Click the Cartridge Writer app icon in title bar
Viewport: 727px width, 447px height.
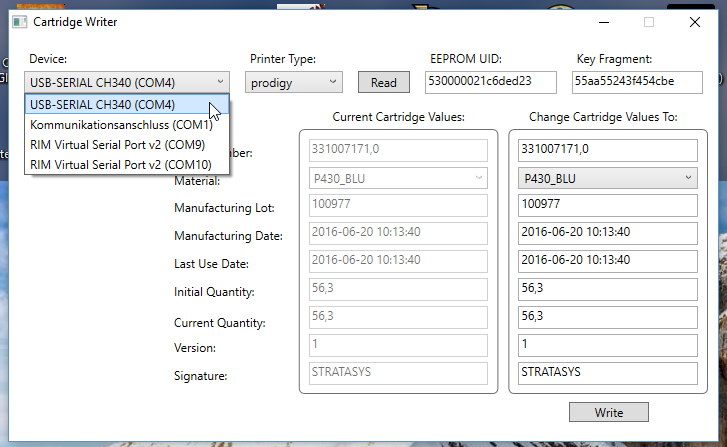pyautogui.click(x=19, y=22)
